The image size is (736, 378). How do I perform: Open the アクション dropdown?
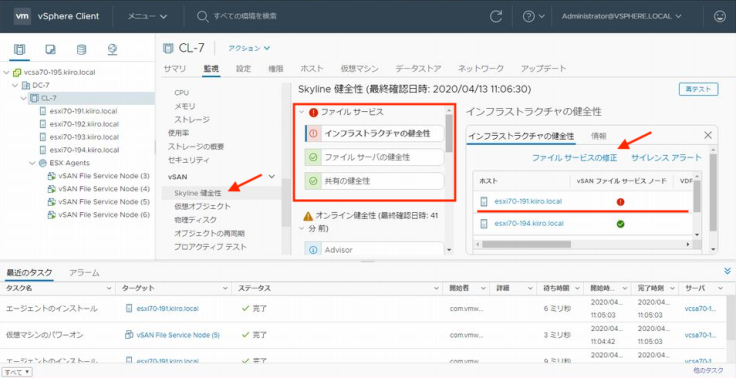(249, 48)
